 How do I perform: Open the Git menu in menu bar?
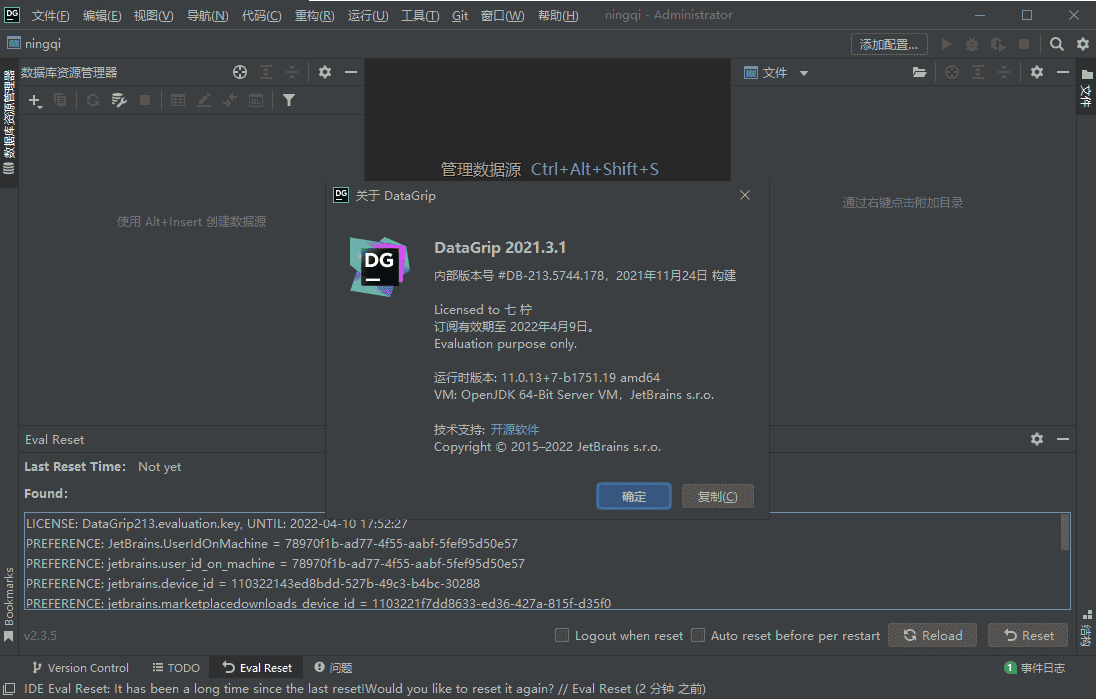(x=460, y=16)
